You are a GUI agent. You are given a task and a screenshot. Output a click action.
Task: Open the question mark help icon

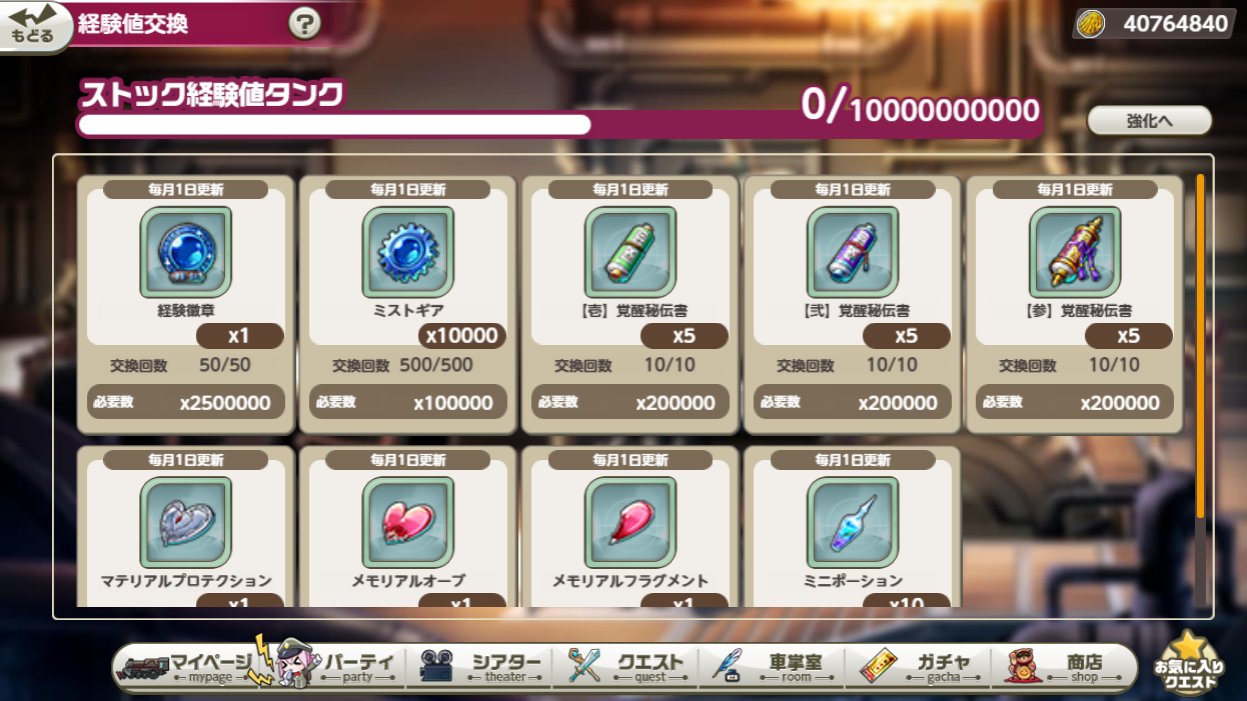tap(304, 23)
